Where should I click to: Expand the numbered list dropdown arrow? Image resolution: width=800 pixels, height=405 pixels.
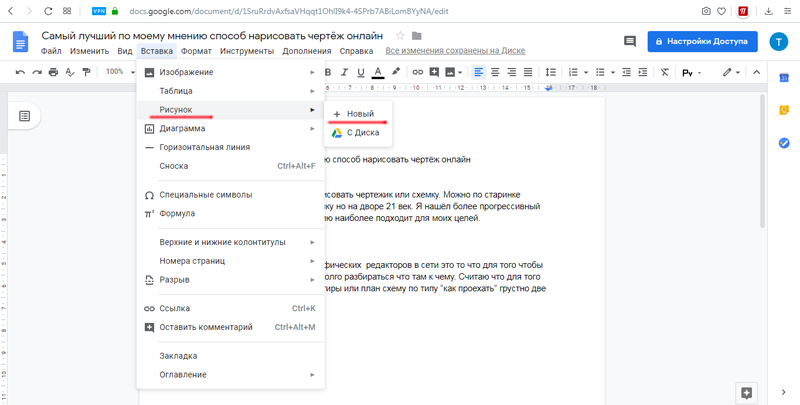586,72
